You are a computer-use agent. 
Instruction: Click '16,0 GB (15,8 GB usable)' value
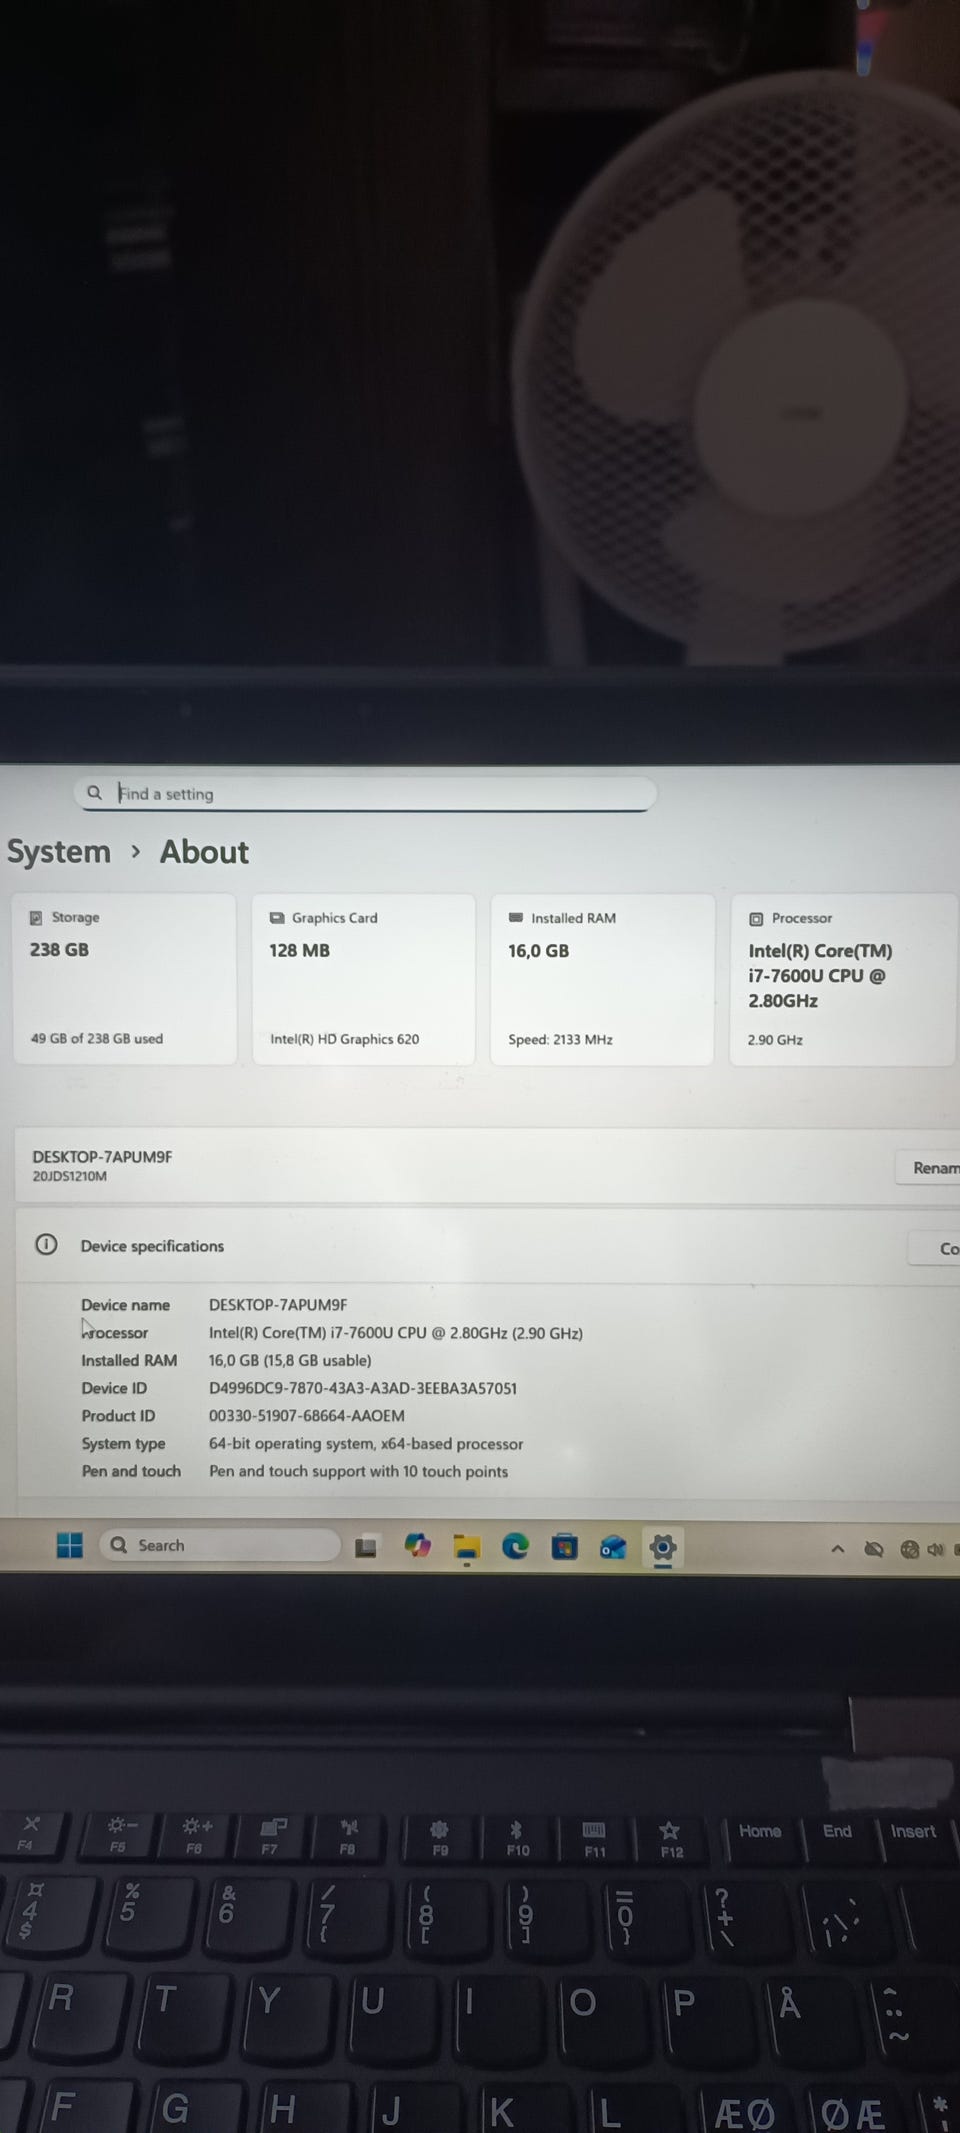point(290,1360)
